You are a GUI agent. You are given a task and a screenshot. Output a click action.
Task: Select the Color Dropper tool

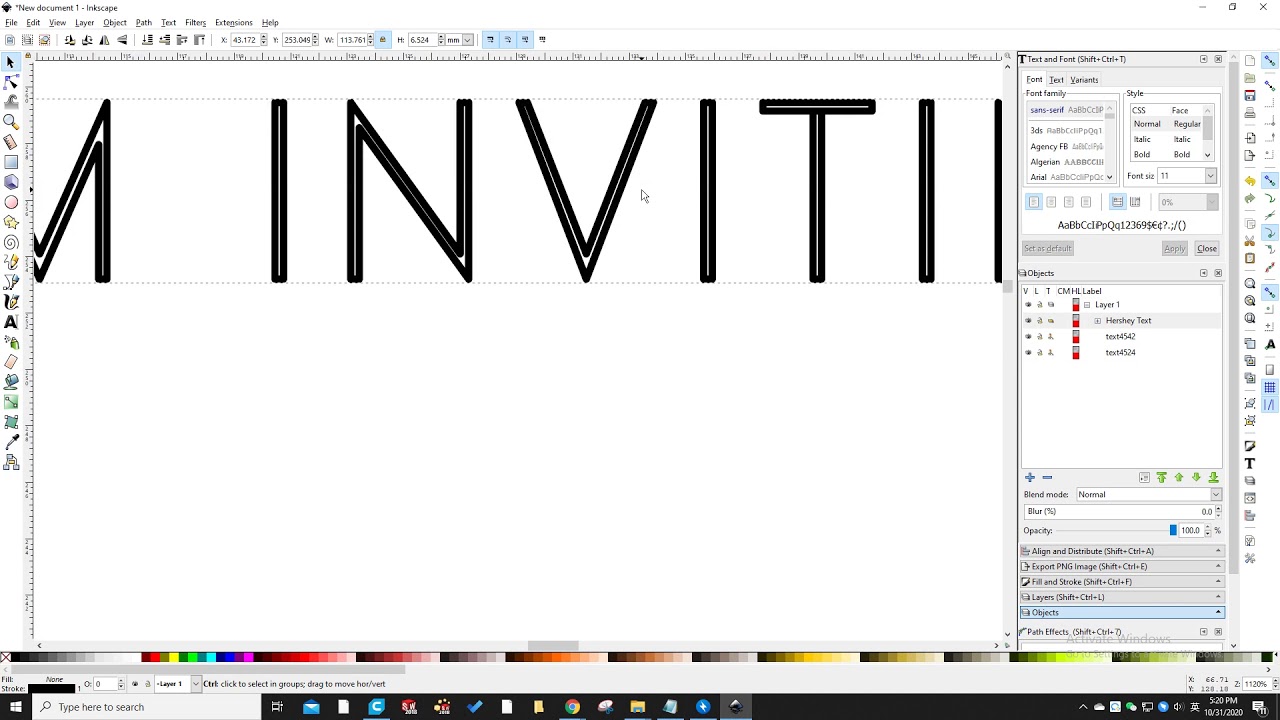coord(11,442)
